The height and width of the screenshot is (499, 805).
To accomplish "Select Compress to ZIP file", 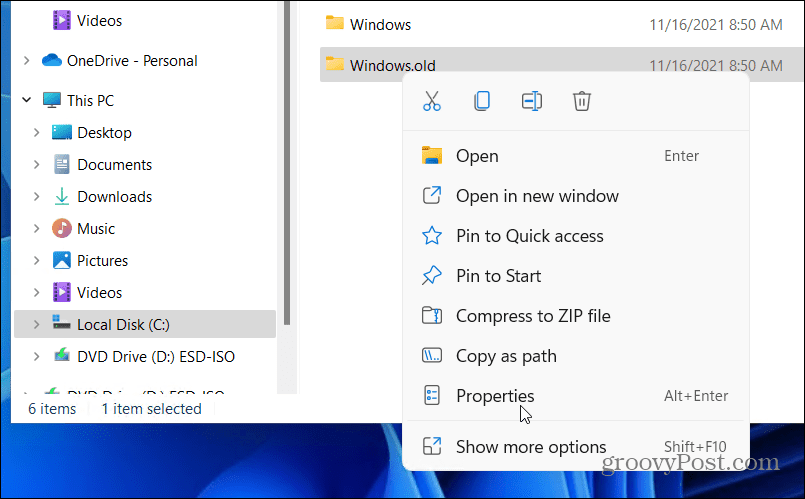I will 533,316.
